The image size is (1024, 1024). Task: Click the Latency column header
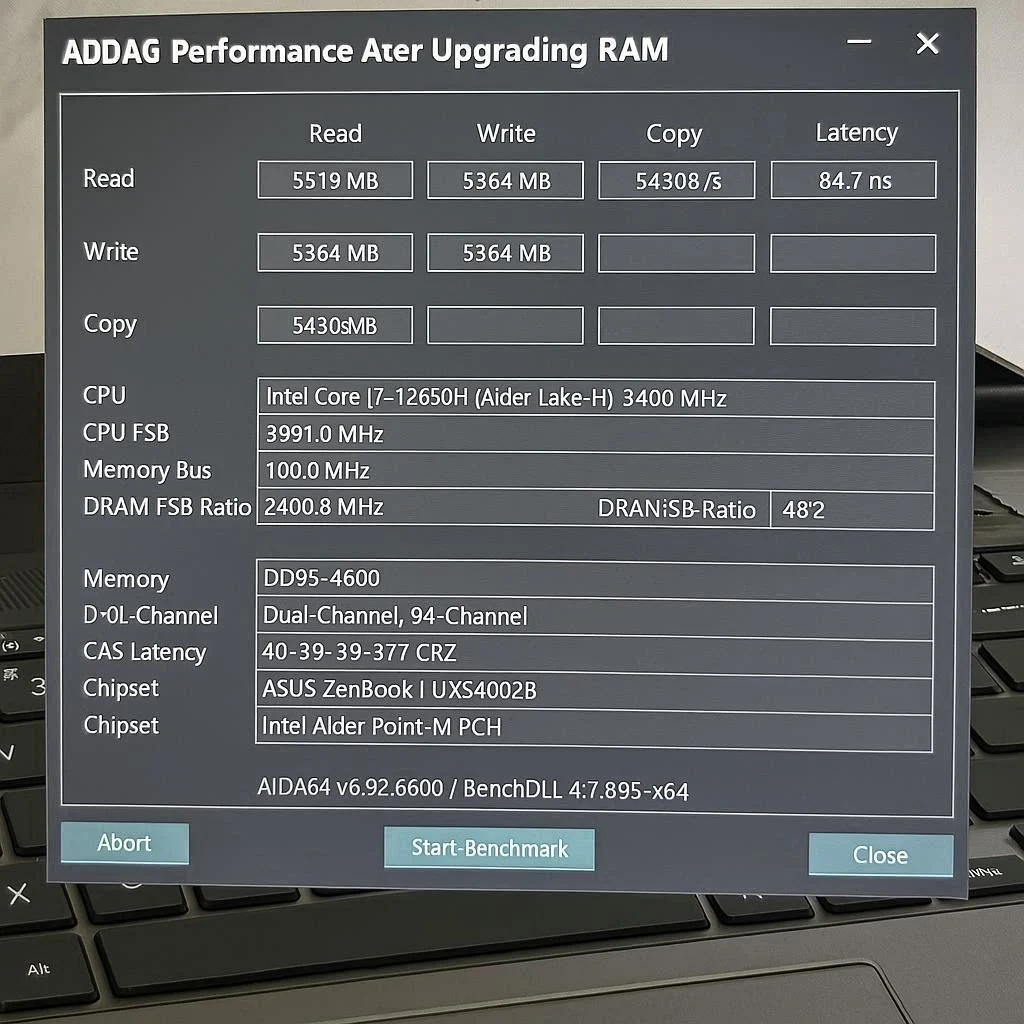click(x=856, y=133)
